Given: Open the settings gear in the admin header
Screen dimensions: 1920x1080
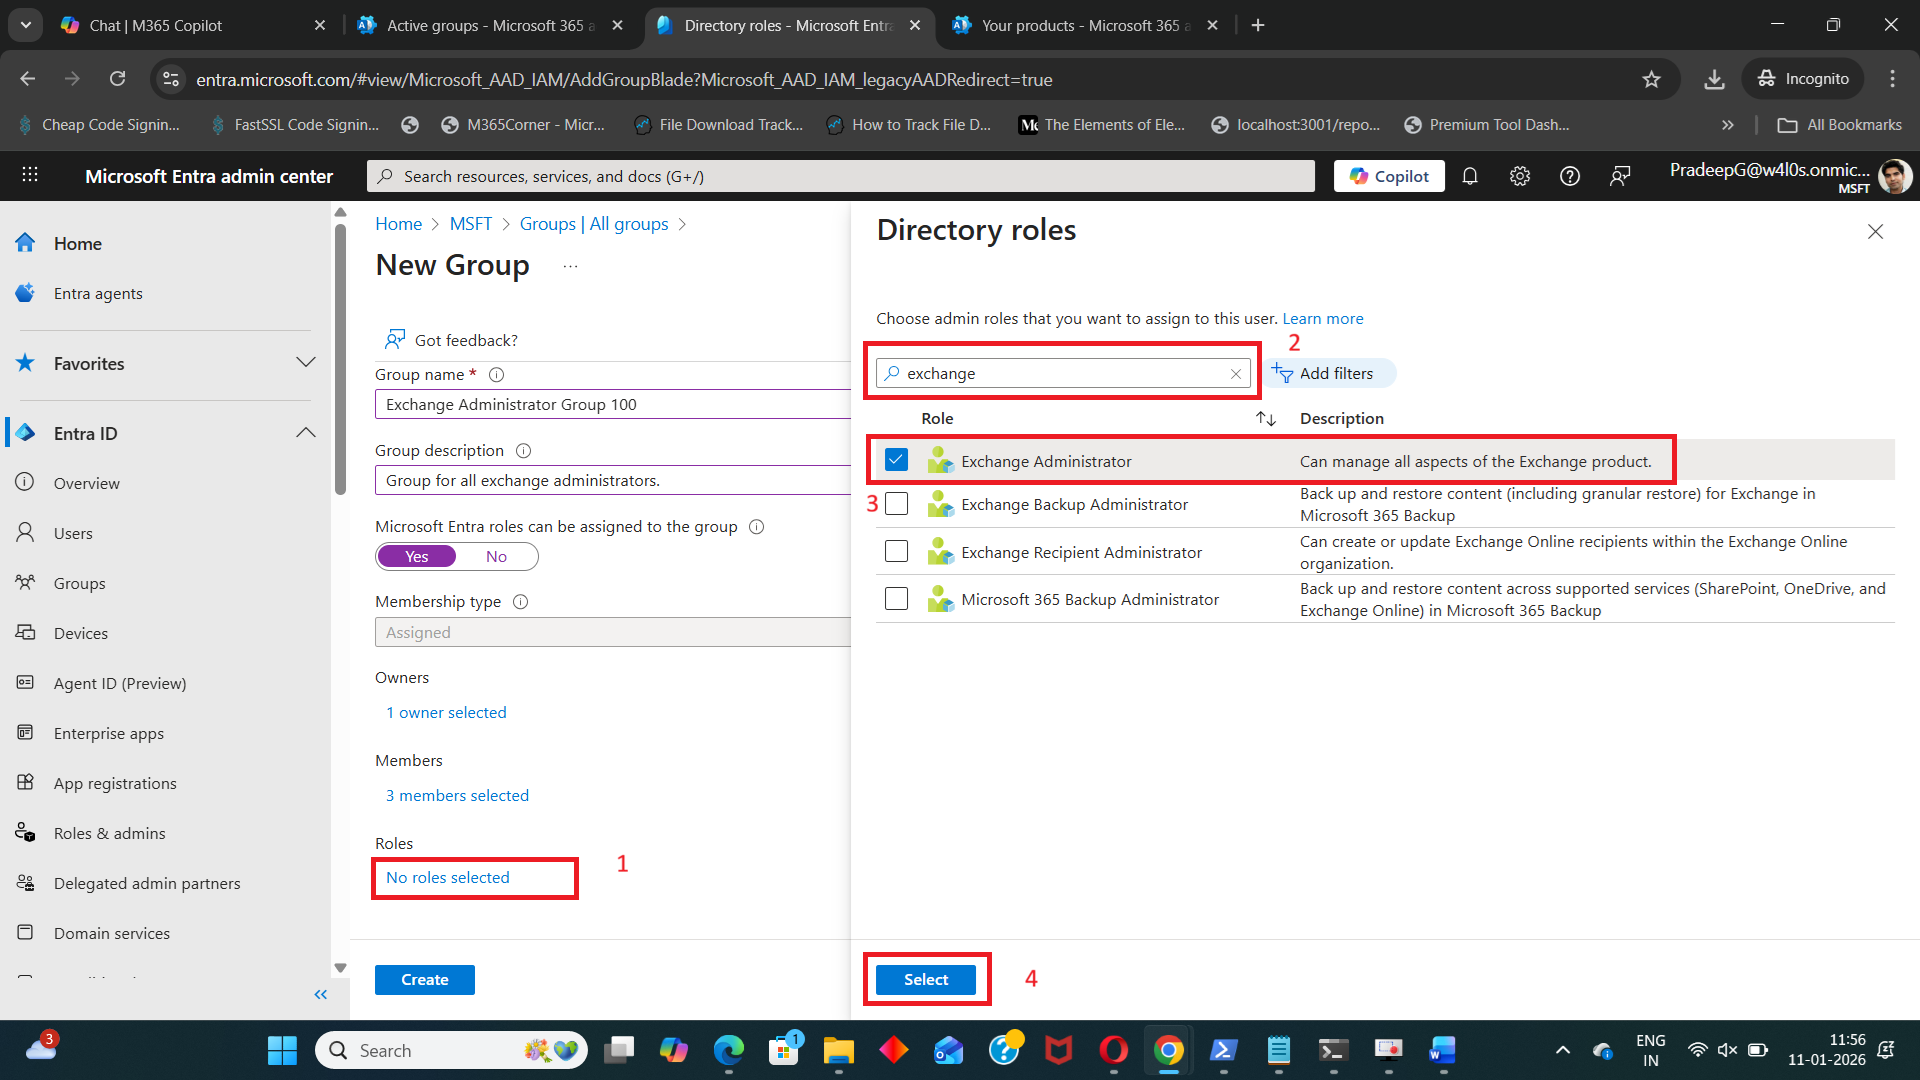Looking at the screenshot, I should (x=1520, y=176).
